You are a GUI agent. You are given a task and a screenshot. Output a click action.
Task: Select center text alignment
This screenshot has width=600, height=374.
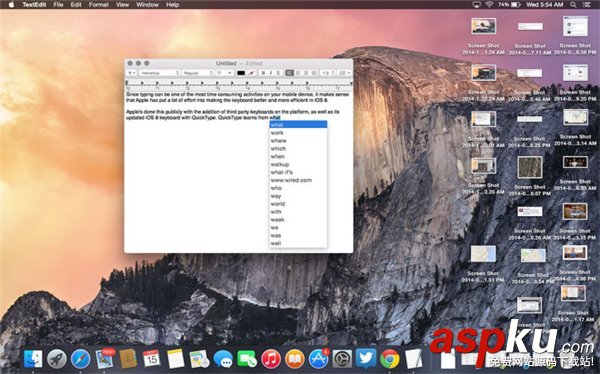[298, 73]
